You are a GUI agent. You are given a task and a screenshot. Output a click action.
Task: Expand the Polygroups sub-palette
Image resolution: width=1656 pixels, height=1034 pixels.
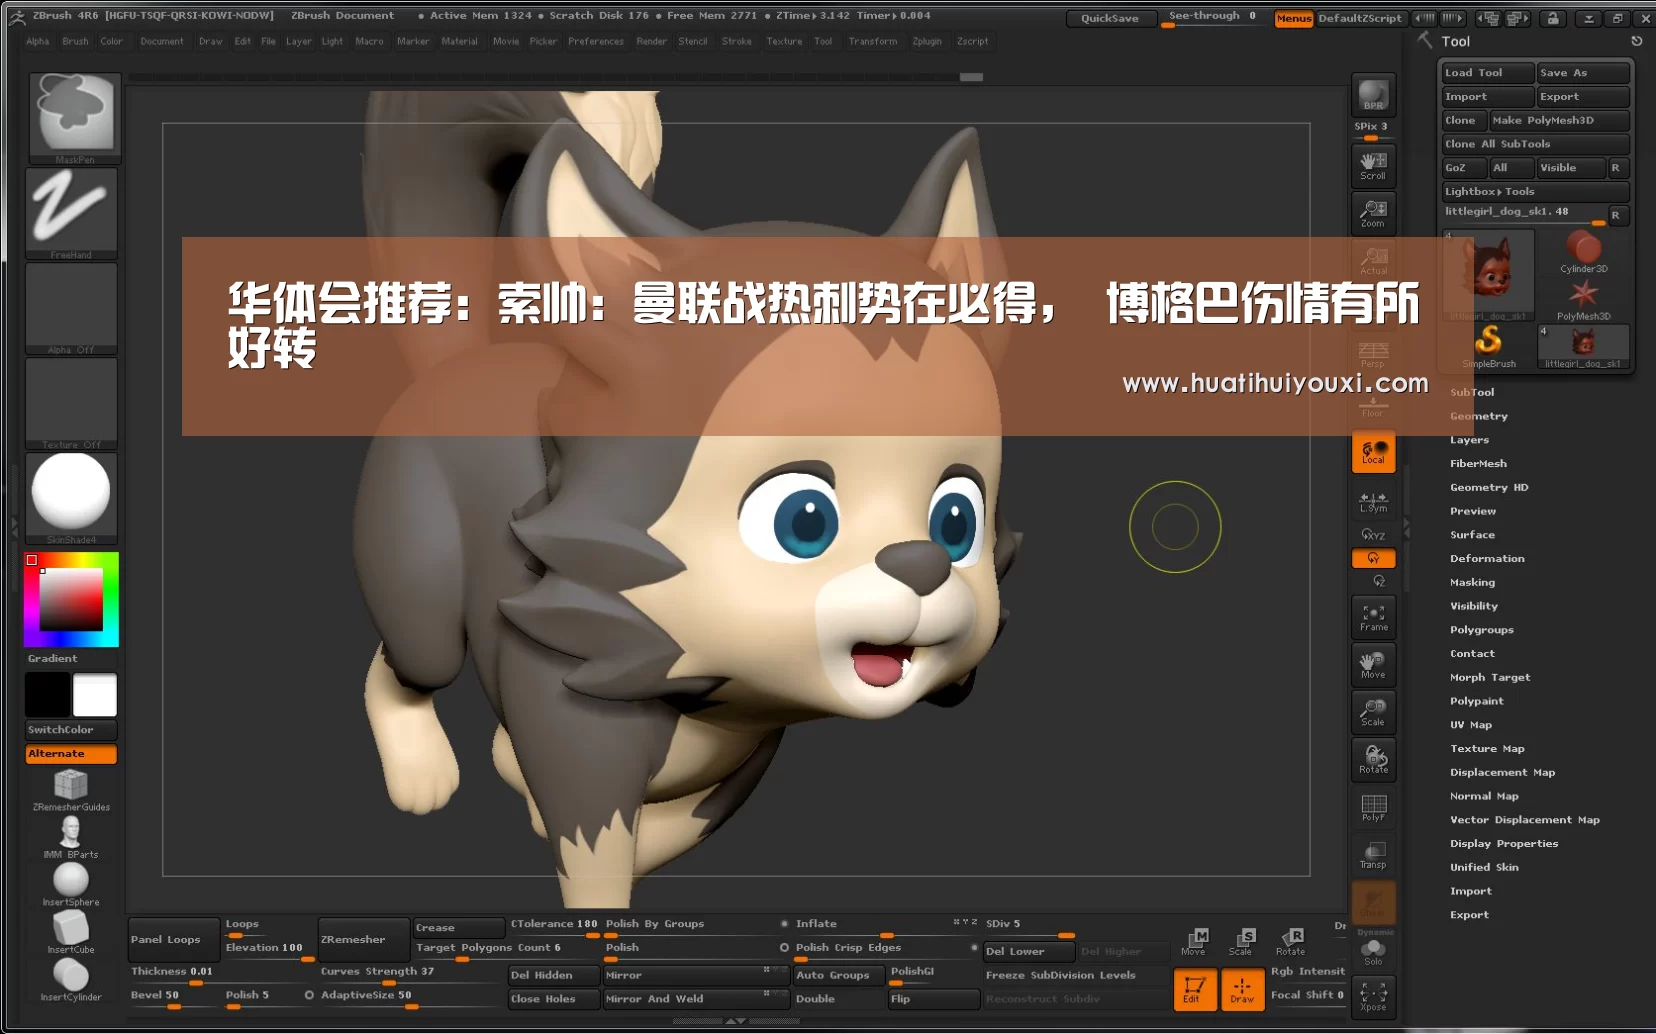point(1481,630)
